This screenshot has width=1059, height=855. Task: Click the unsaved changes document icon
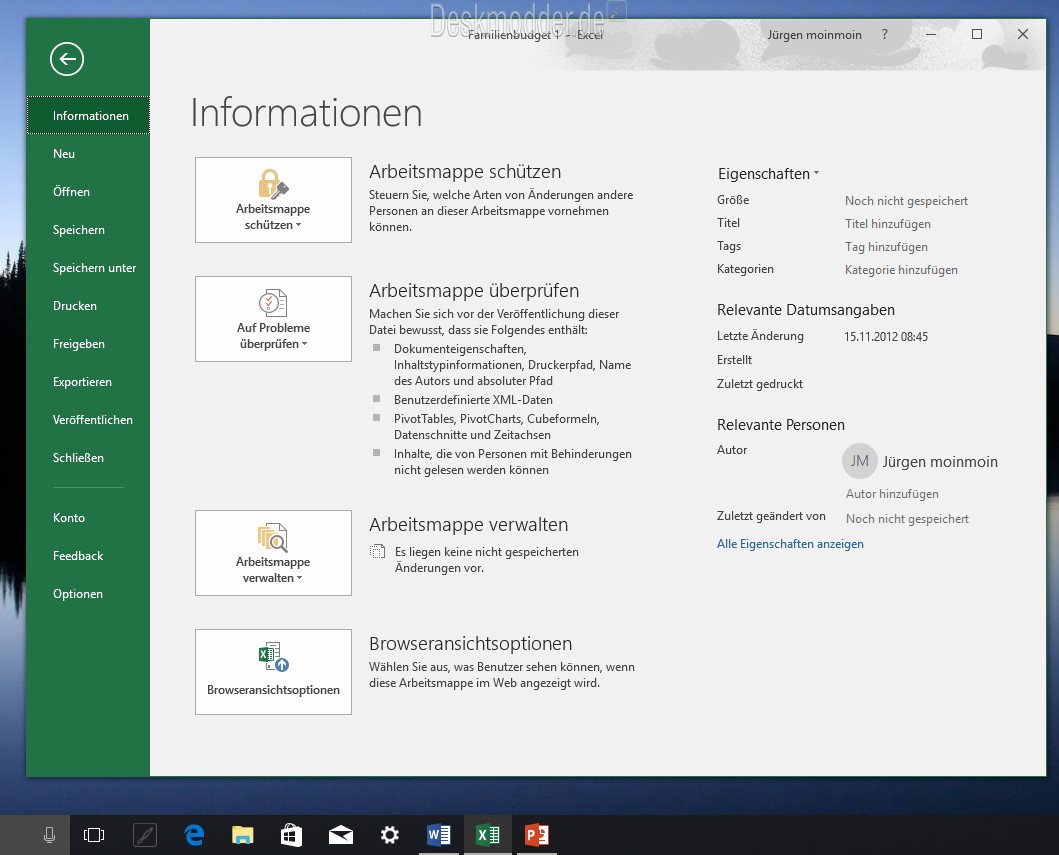tap(377, 552)
